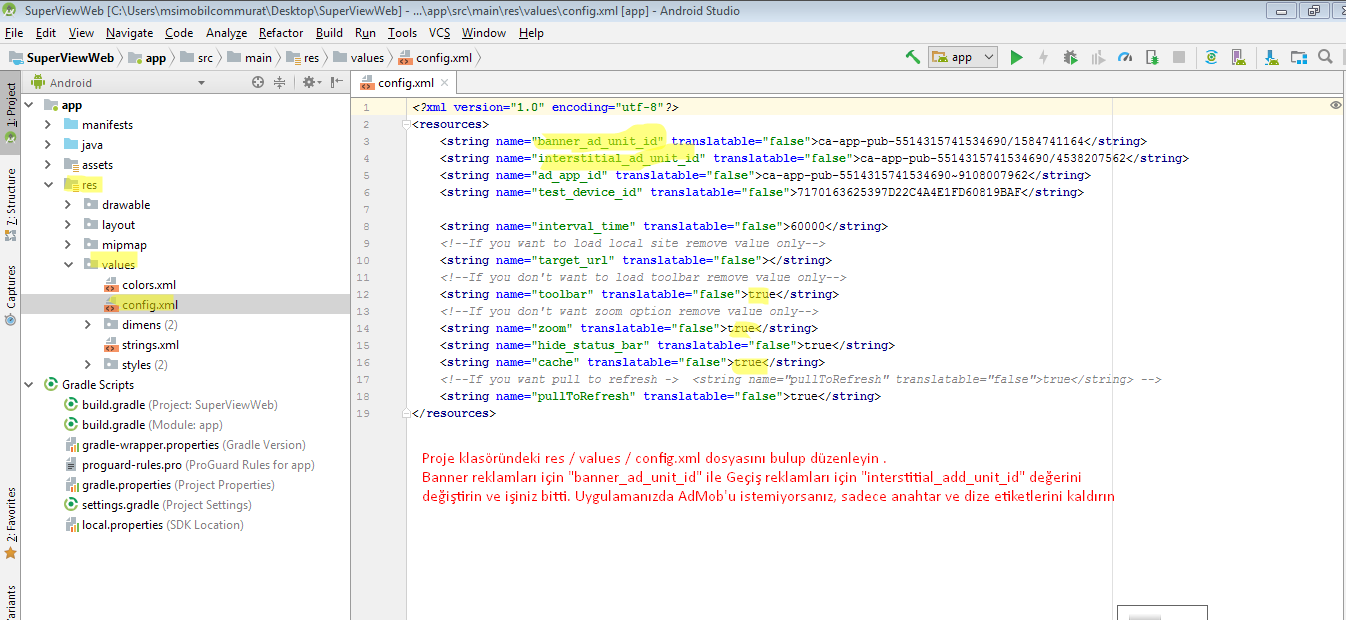This screenshot has height=620, width=1346.
Task: Click the Search Everywhere magnifier icon
Action: tap(1325, 57)
